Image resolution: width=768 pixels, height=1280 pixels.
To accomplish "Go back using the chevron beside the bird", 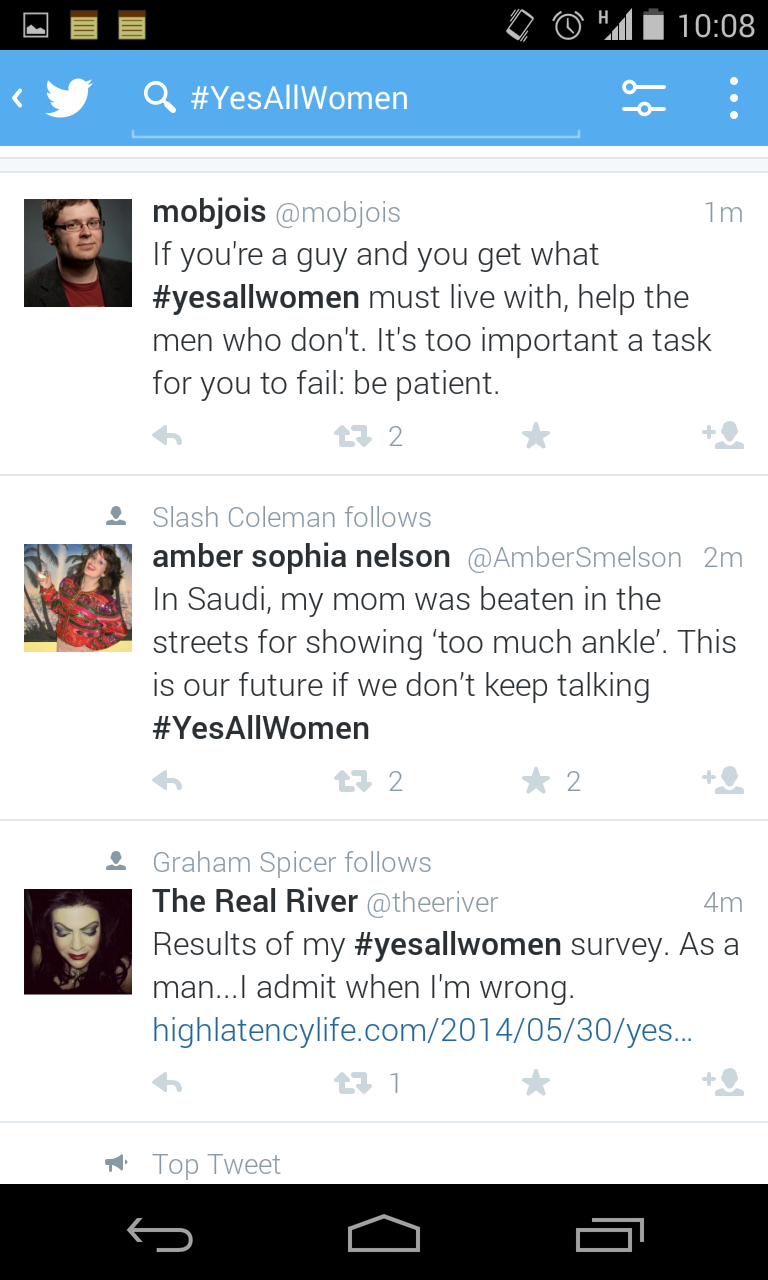I will 17,98.
